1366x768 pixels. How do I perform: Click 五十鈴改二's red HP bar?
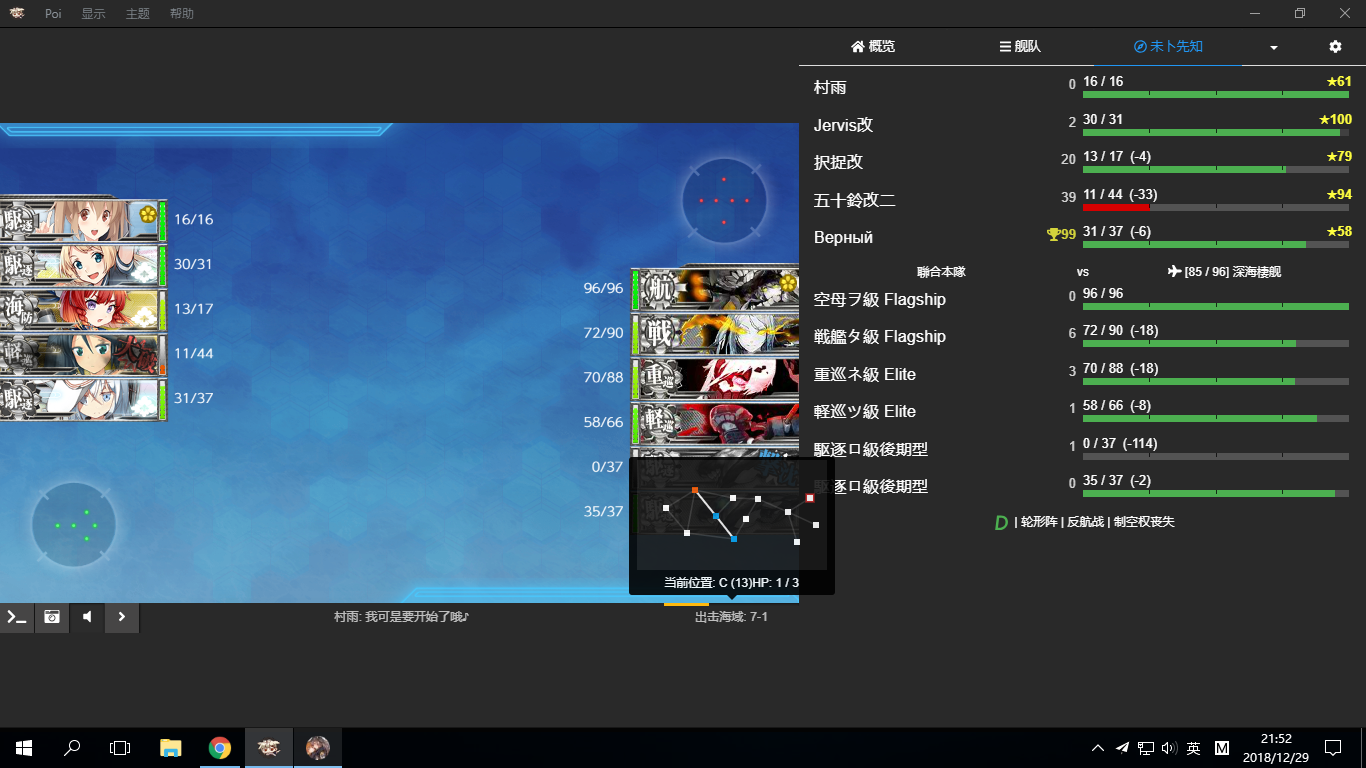[1115, 207]
